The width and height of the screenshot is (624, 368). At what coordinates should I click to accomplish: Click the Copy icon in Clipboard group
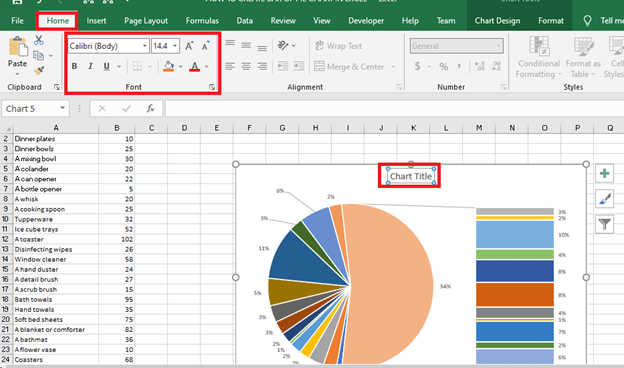point(39,55)
